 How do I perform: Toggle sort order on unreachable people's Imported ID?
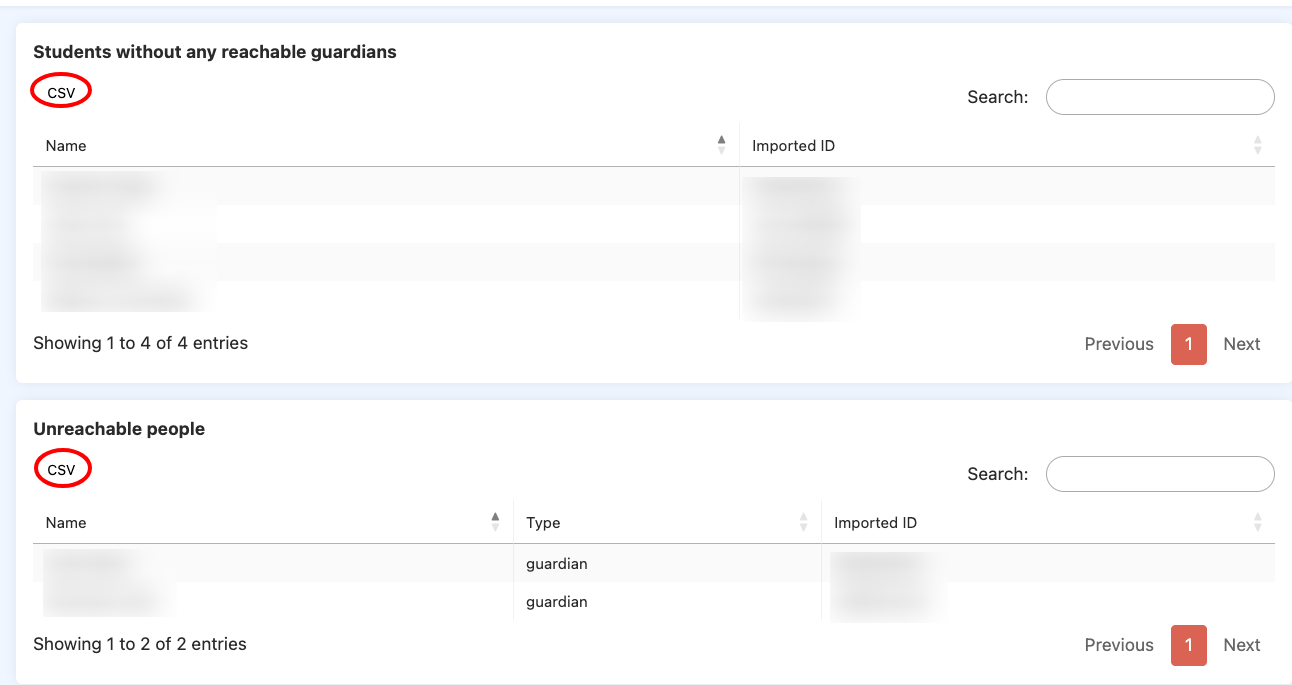(1259, 522)
